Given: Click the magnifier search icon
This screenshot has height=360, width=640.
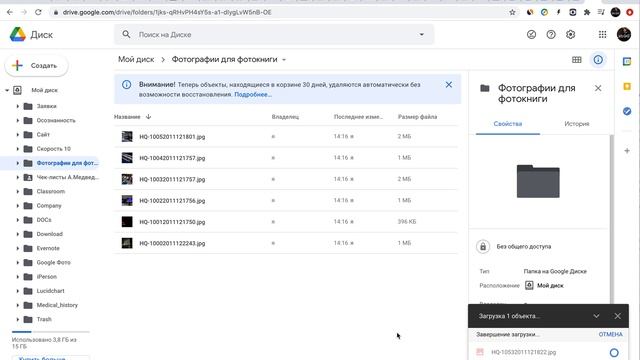Looking at the screenshot, I should (x=126, y=35).
